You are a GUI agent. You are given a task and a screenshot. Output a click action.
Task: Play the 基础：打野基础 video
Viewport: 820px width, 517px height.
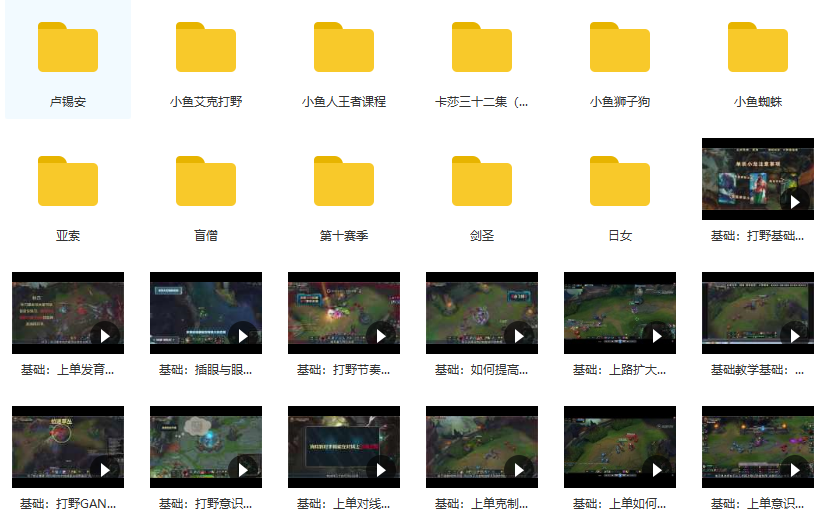click(758, 179)
